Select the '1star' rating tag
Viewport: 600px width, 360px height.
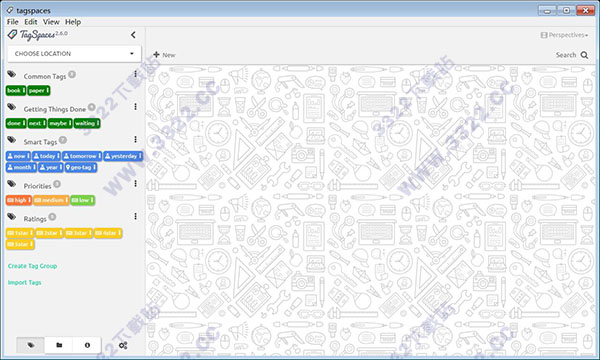point(20,233)
